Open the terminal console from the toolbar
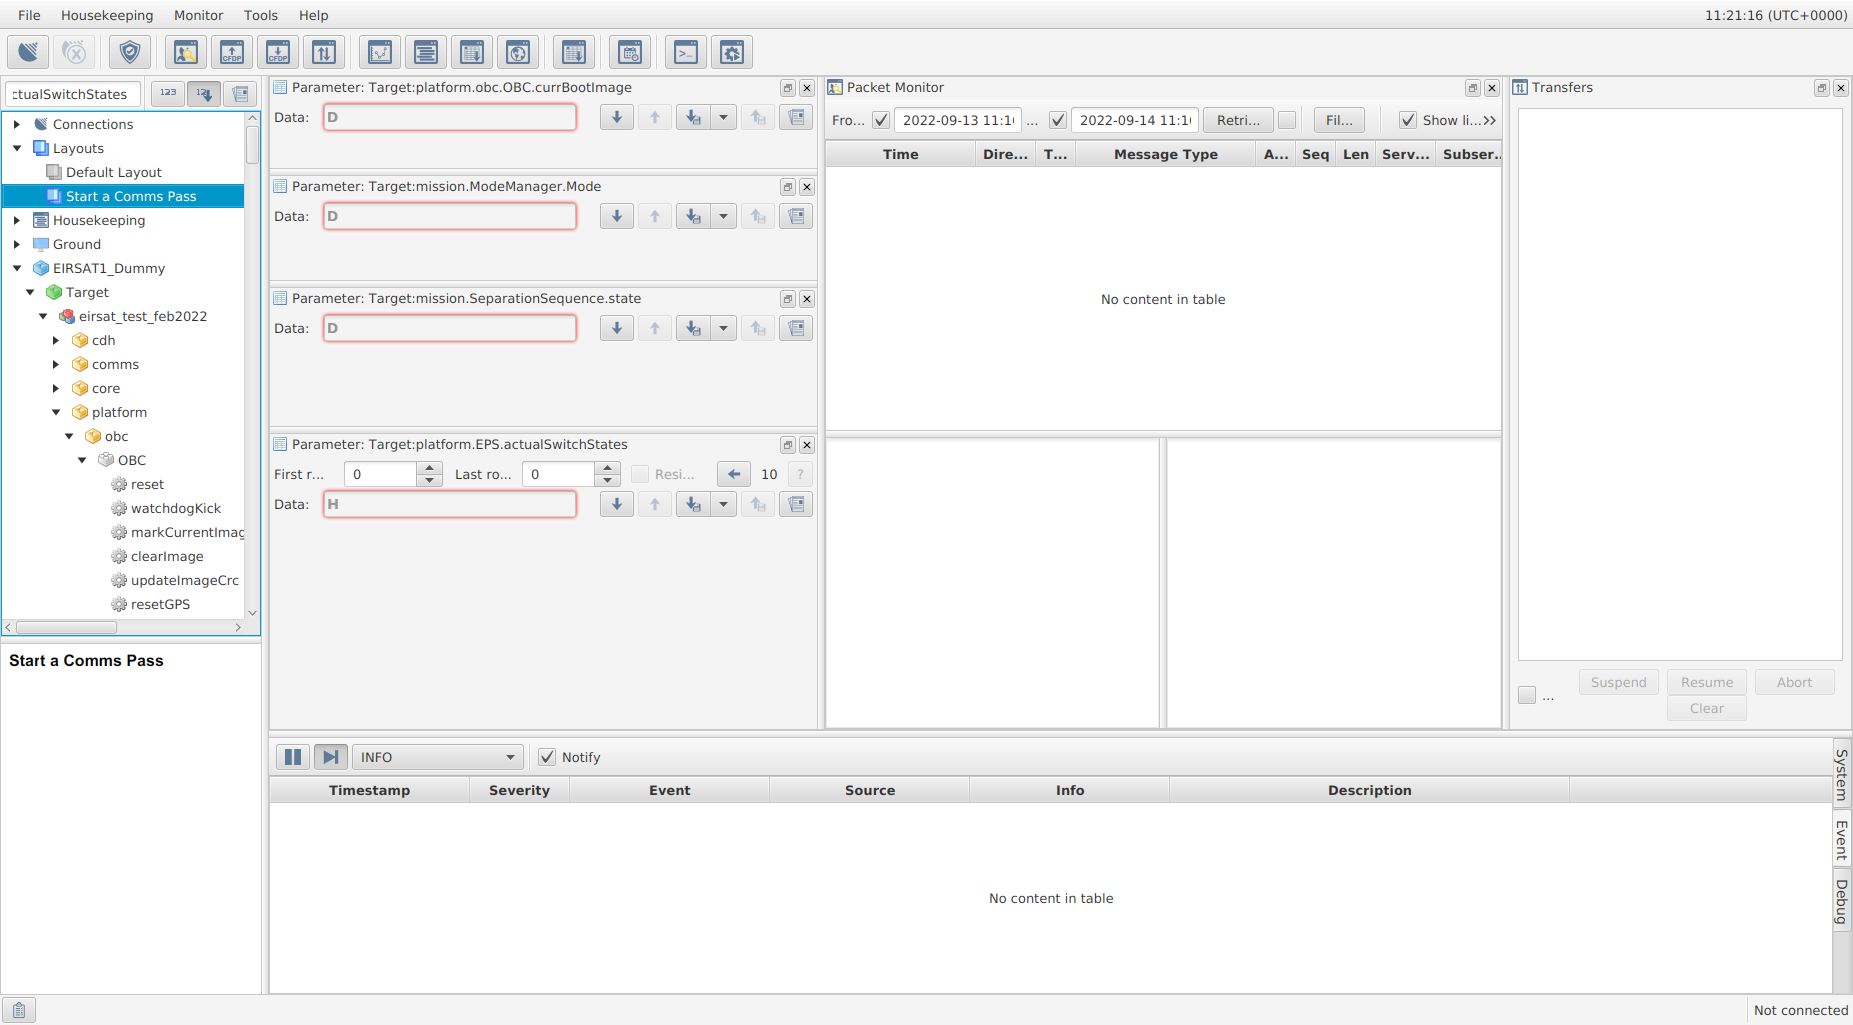Screen dimensions: 1853x1025 coord(686,52)
